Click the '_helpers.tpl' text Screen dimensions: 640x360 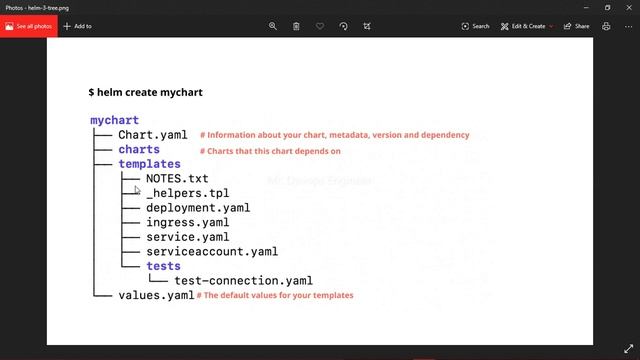coord(187,193)
